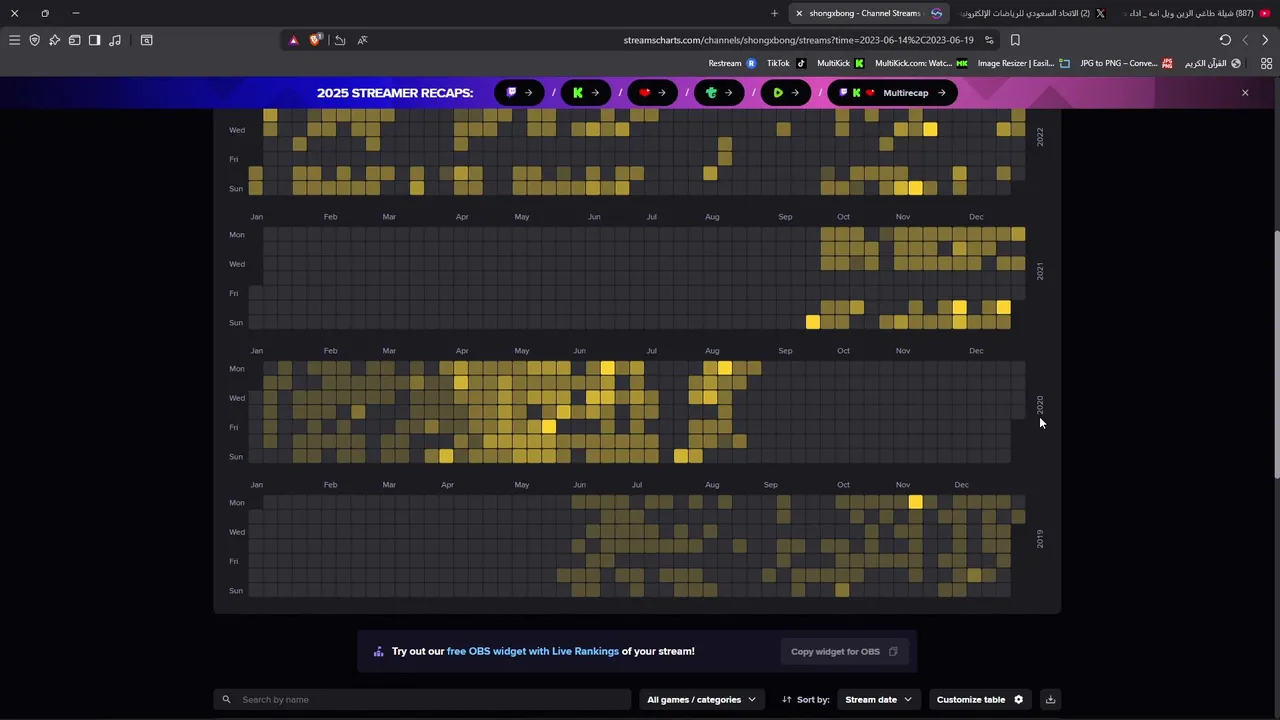Click the Search by name field
Viewport: 1280px width, 720px height.
pos(422,699)
